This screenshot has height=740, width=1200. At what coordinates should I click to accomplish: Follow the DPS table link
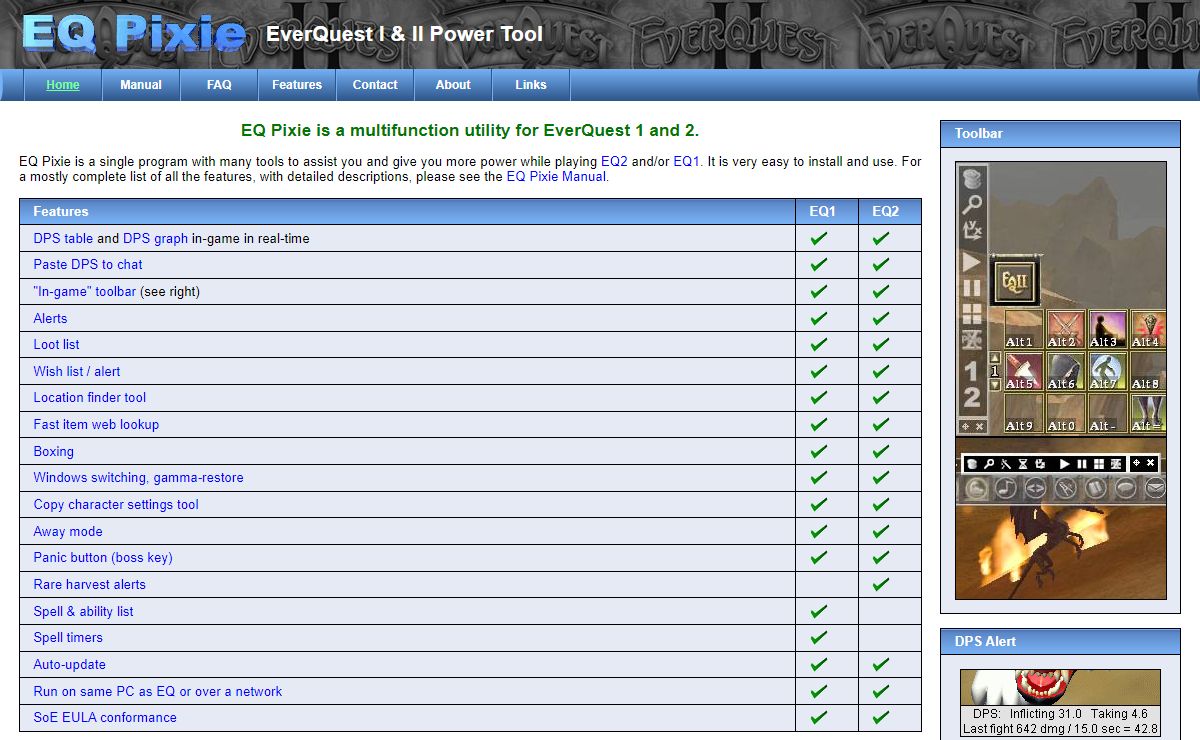(63, 238)
